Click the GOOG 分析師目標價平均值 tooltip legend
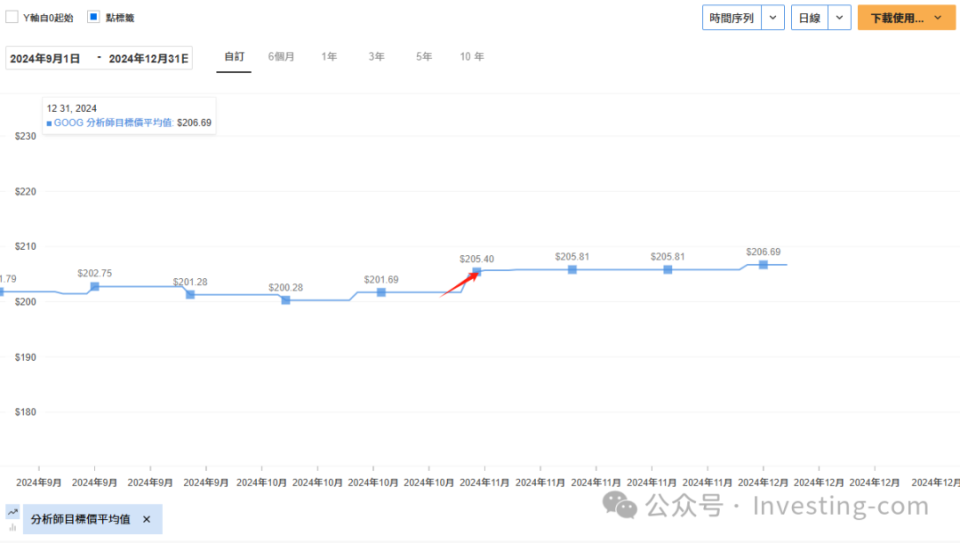The image size is (960, 543). 113,122
